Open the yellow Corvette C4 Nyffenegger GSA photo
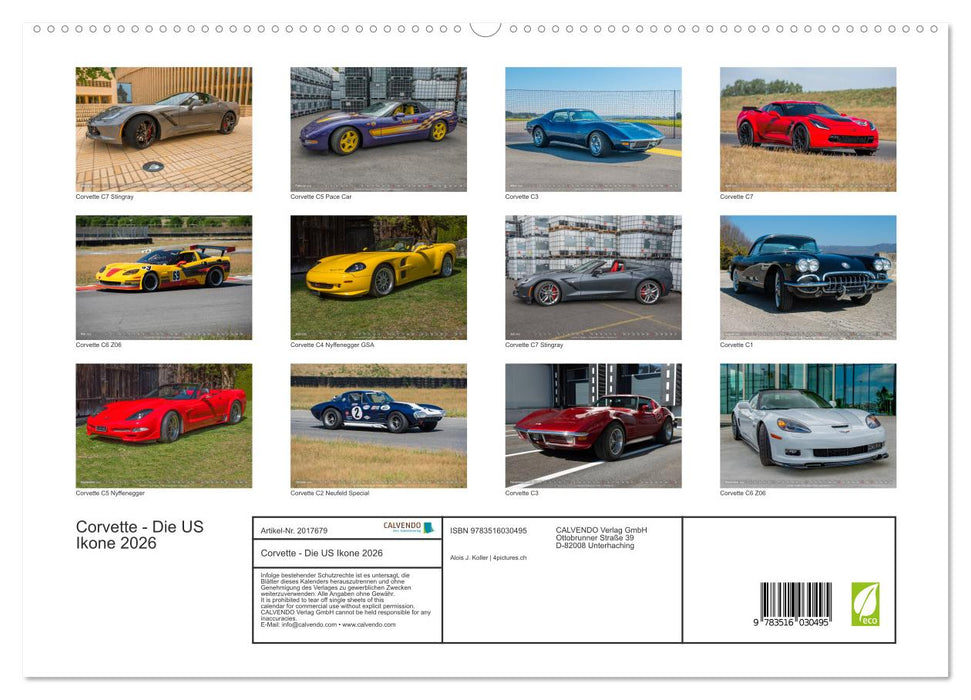971x700 pixels. tap(379, 276)
